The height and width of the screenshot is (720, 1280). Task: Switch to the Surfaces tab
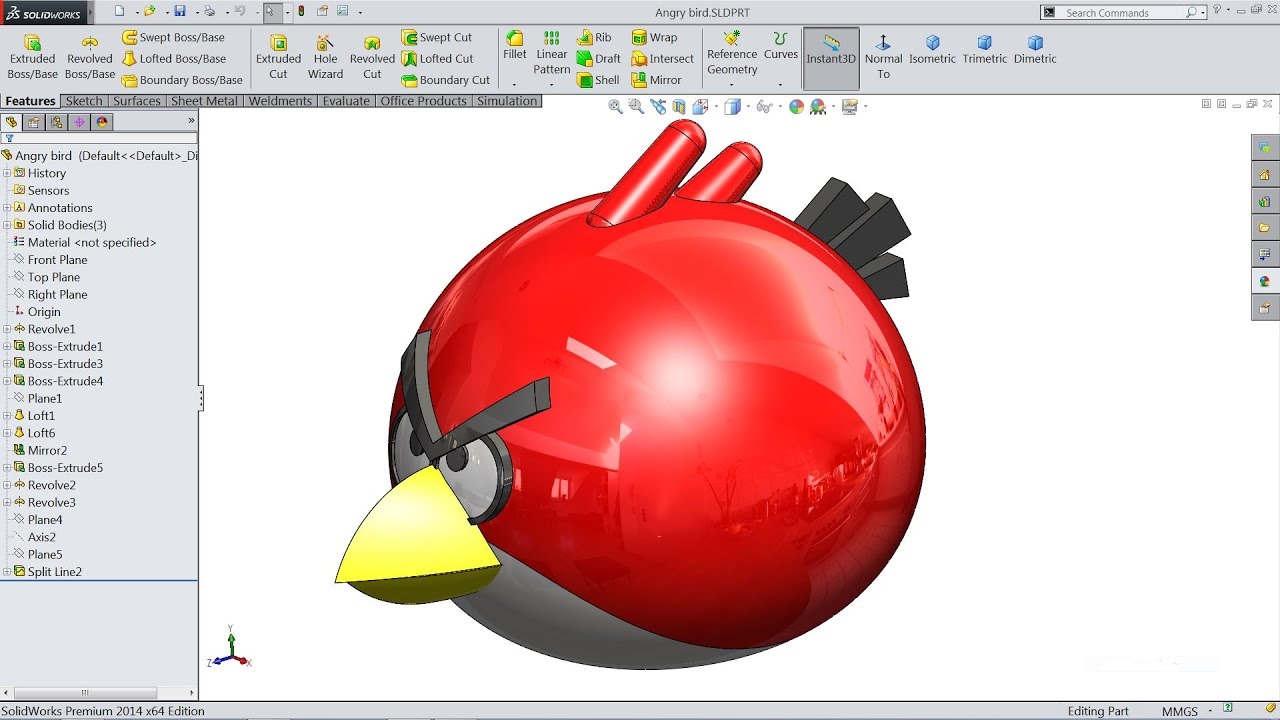(137, 101)
